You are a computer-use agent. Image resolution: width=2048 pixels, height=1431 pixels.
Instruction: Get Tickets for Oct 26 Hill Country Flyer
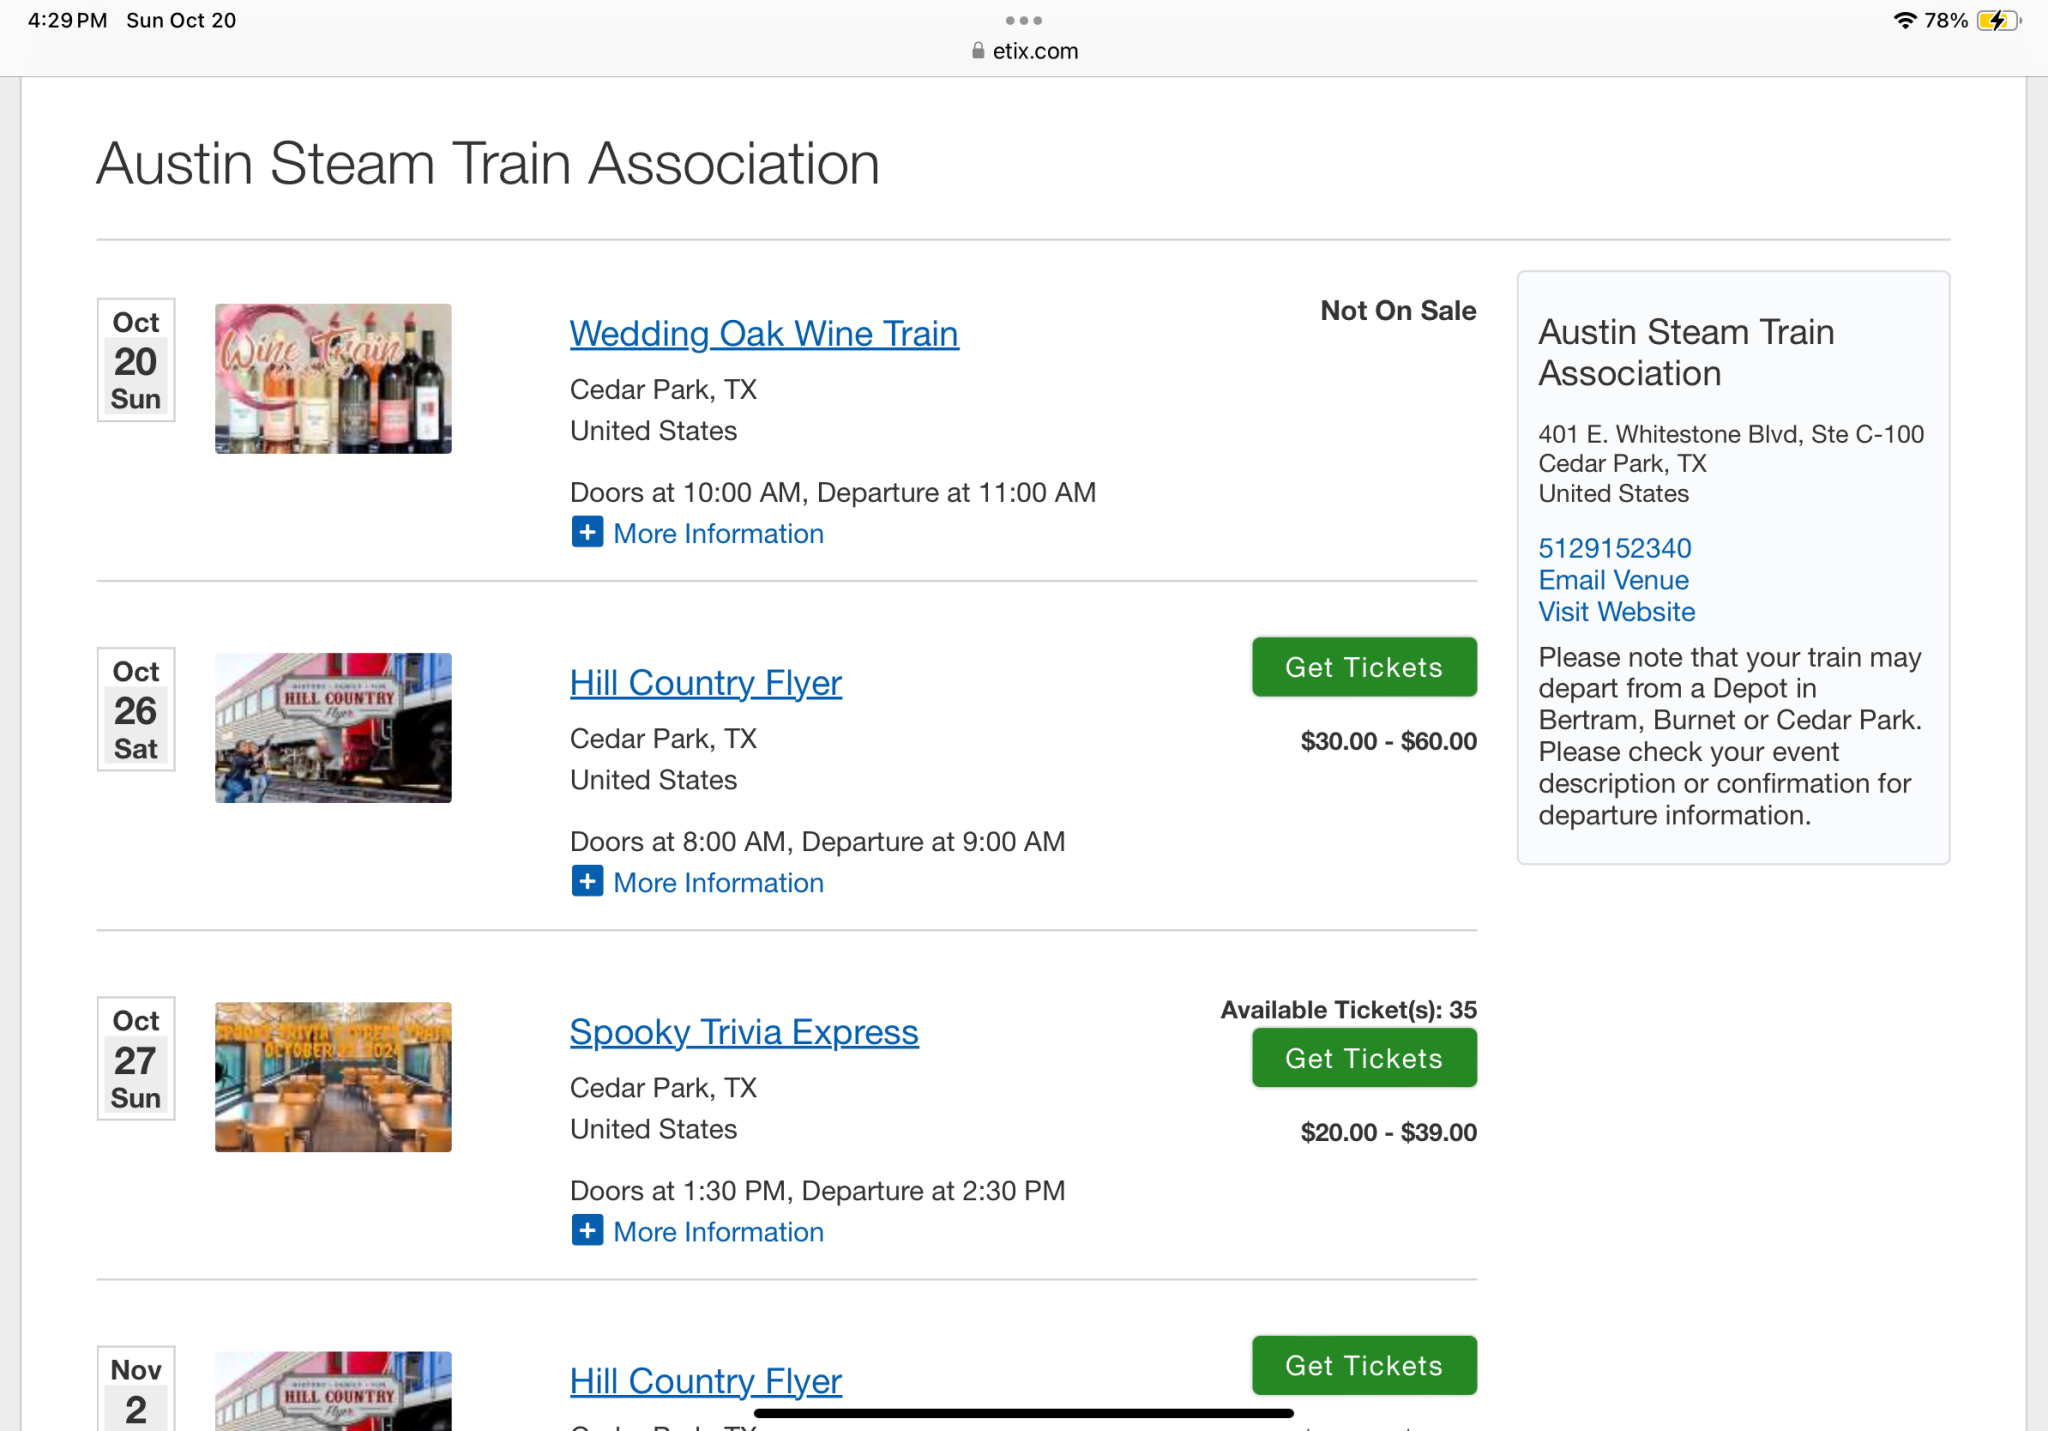pos(1364,667)
